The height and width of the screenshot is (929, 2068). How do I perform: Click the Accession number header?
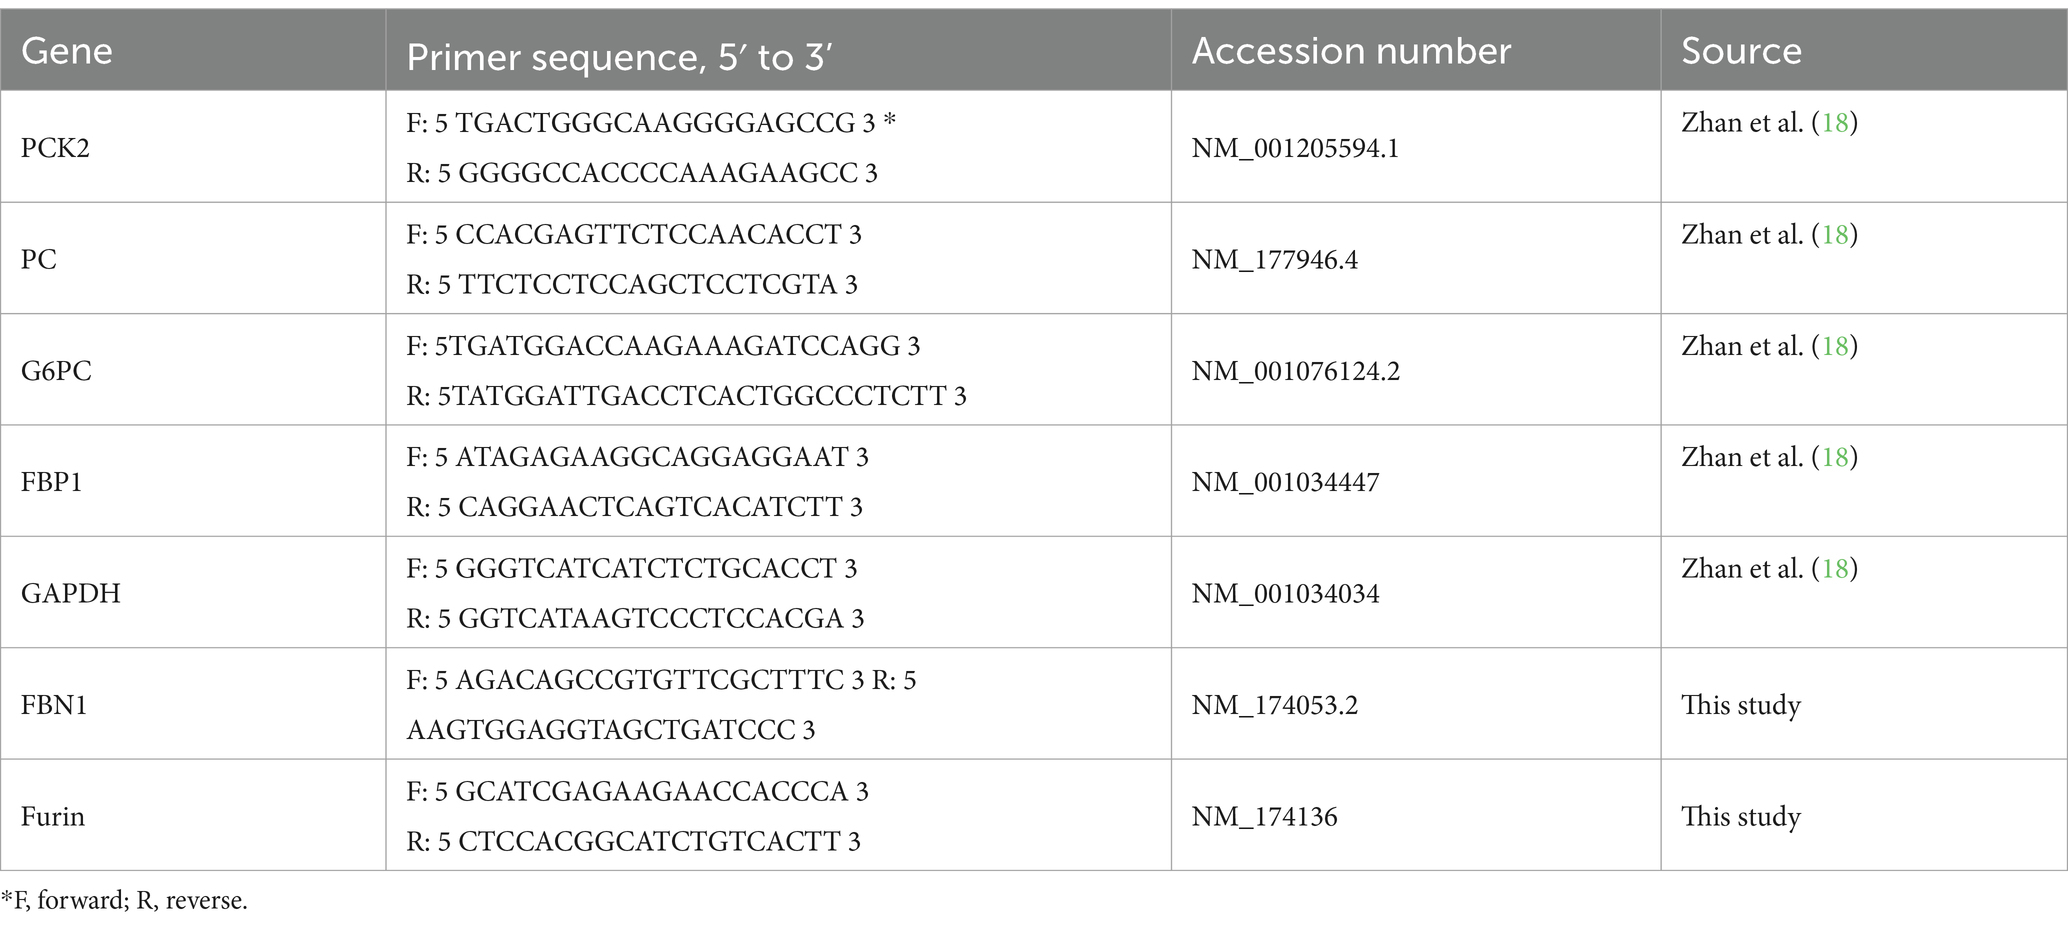[x=1351, y=51]
